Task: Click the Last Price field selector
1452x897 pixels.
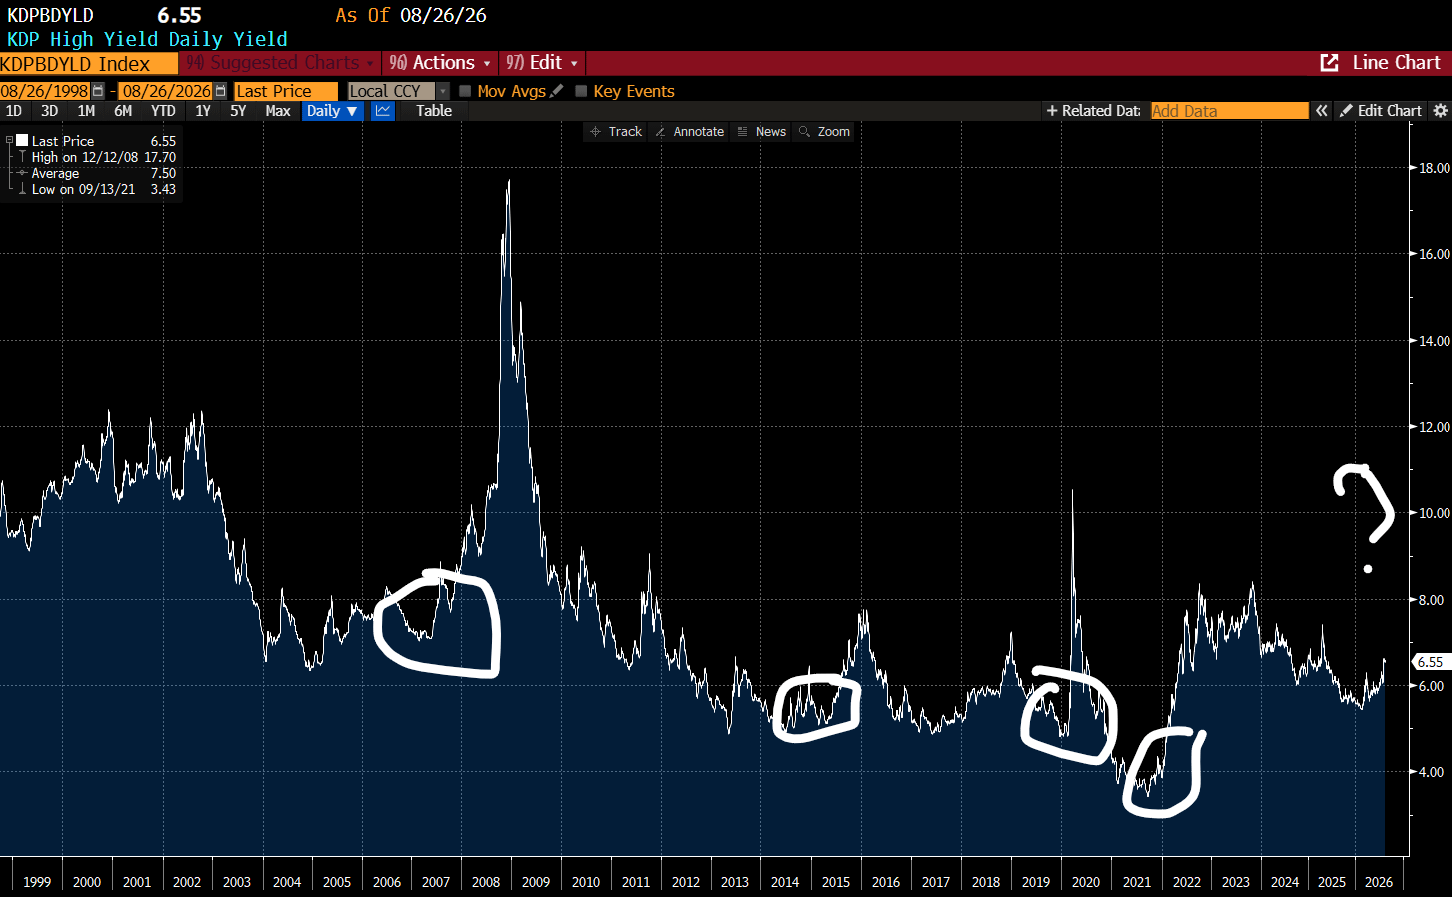Action: (286, 91)
